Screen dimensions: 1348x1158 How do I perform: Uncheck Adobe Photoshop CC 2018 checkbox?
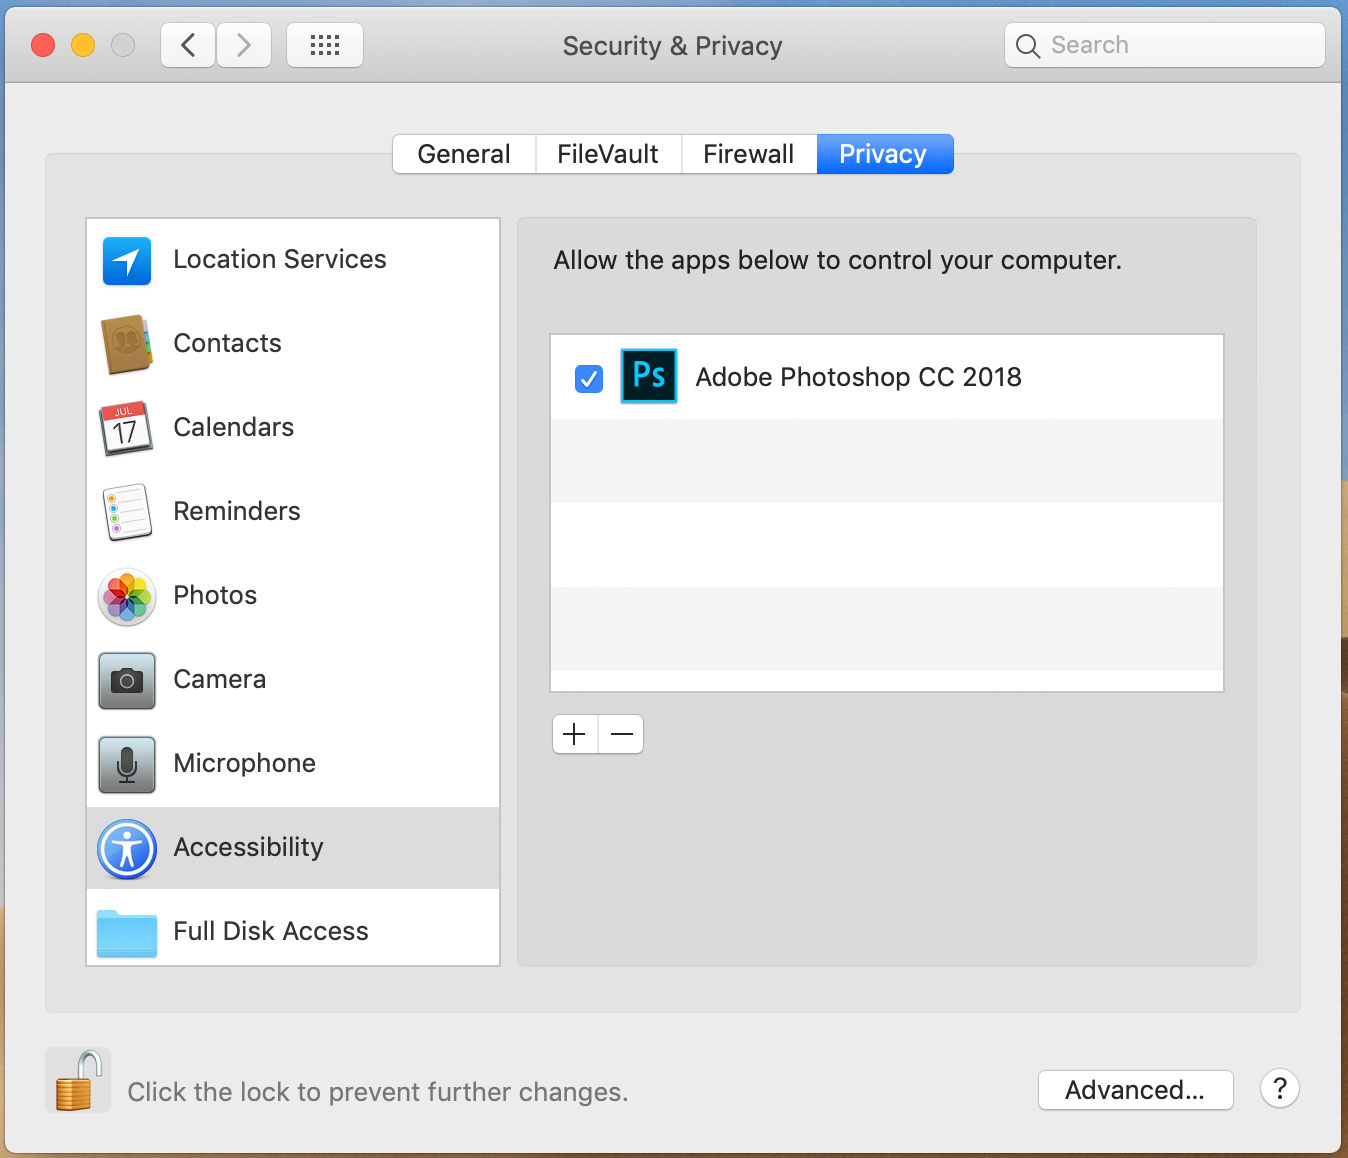point(589,379)
